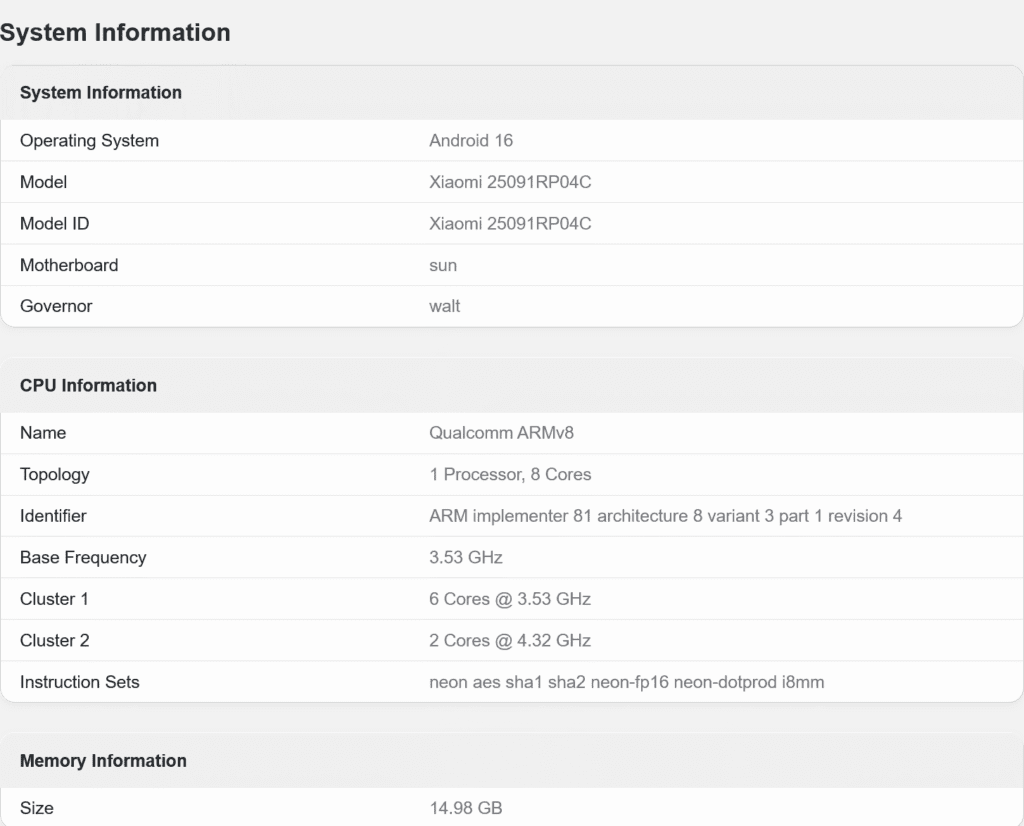Click the 'Model ID' row label
This screenshot has height=826, width=1024.
point(54,224)
